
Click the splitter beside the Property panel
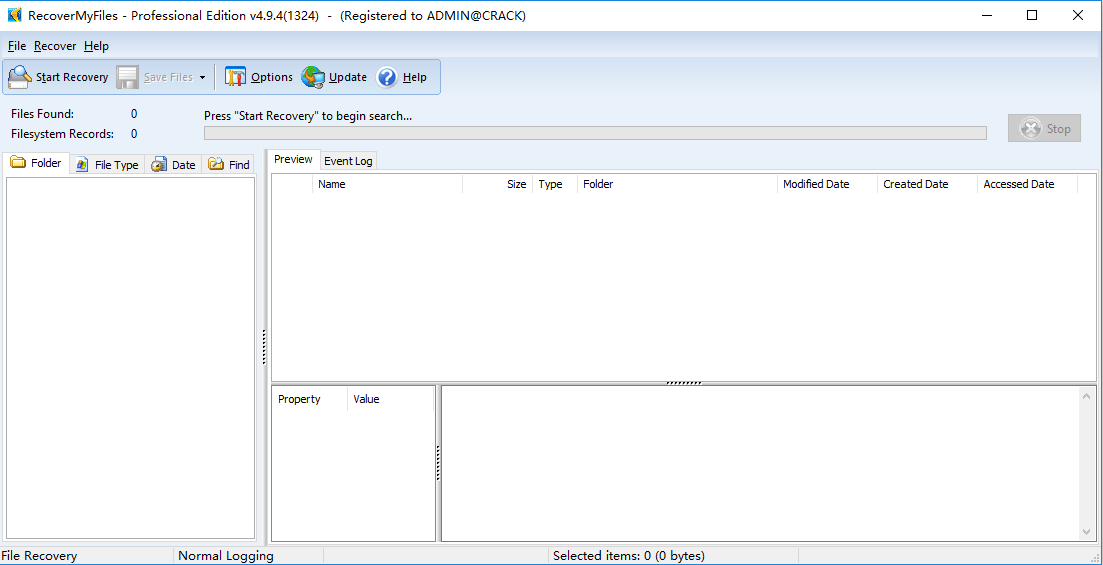(x=438, y=463)
